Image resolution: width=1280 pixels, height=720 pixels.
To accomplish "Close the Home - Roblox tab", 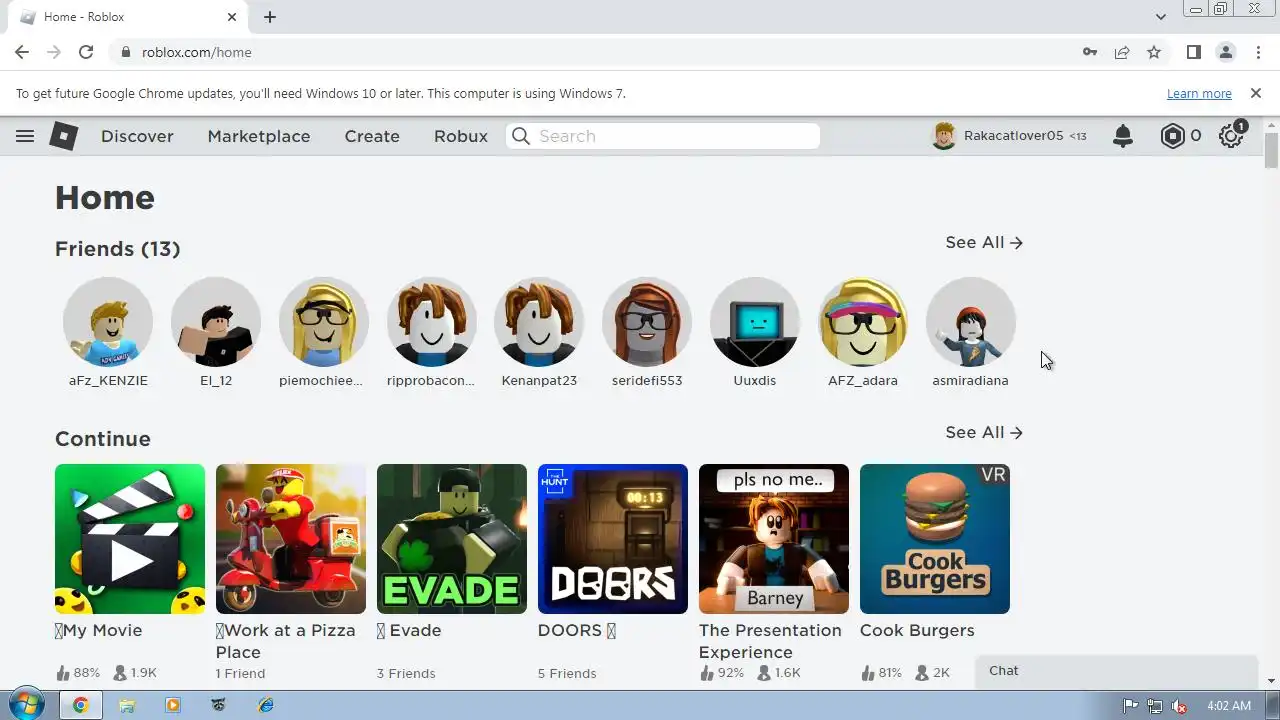I will coord(232,17).
